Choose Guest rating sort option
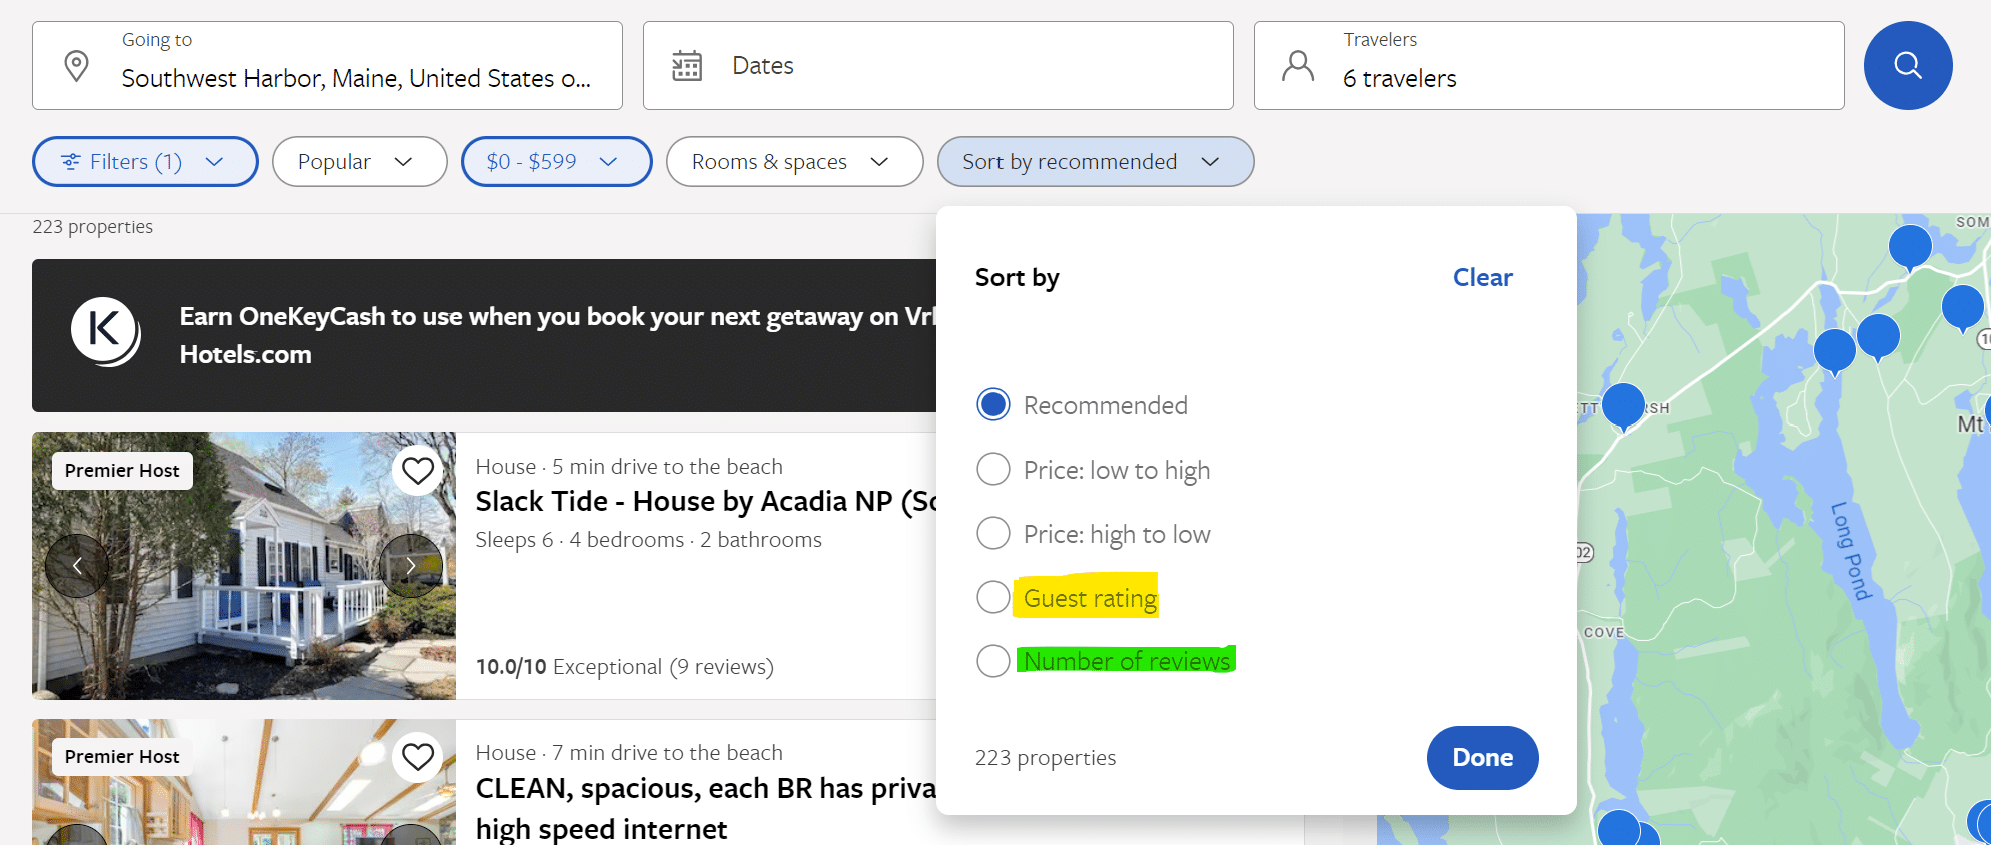 coord(993,597)
